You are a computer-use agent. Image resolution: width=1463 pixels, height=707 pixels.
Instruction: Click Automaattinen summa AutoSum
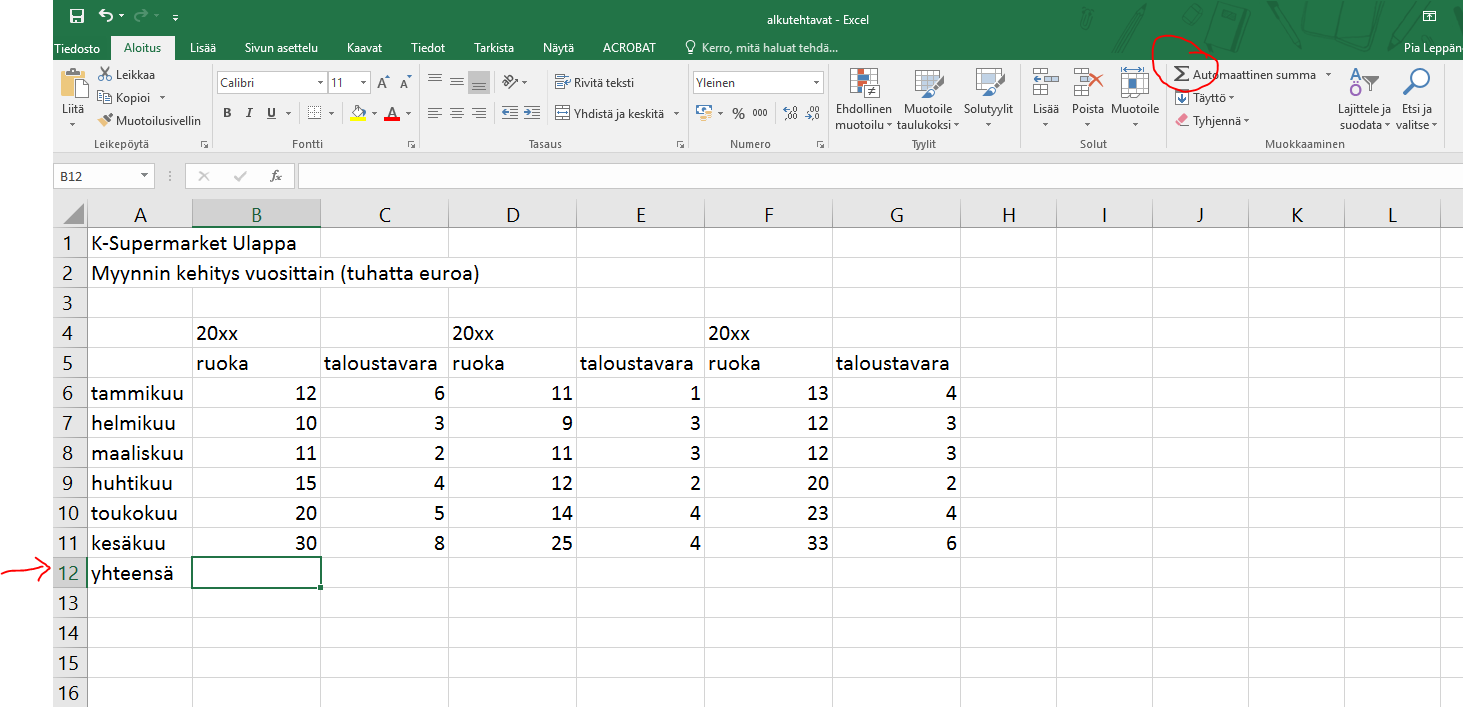pyautogui.click(x=1244, y=75)
